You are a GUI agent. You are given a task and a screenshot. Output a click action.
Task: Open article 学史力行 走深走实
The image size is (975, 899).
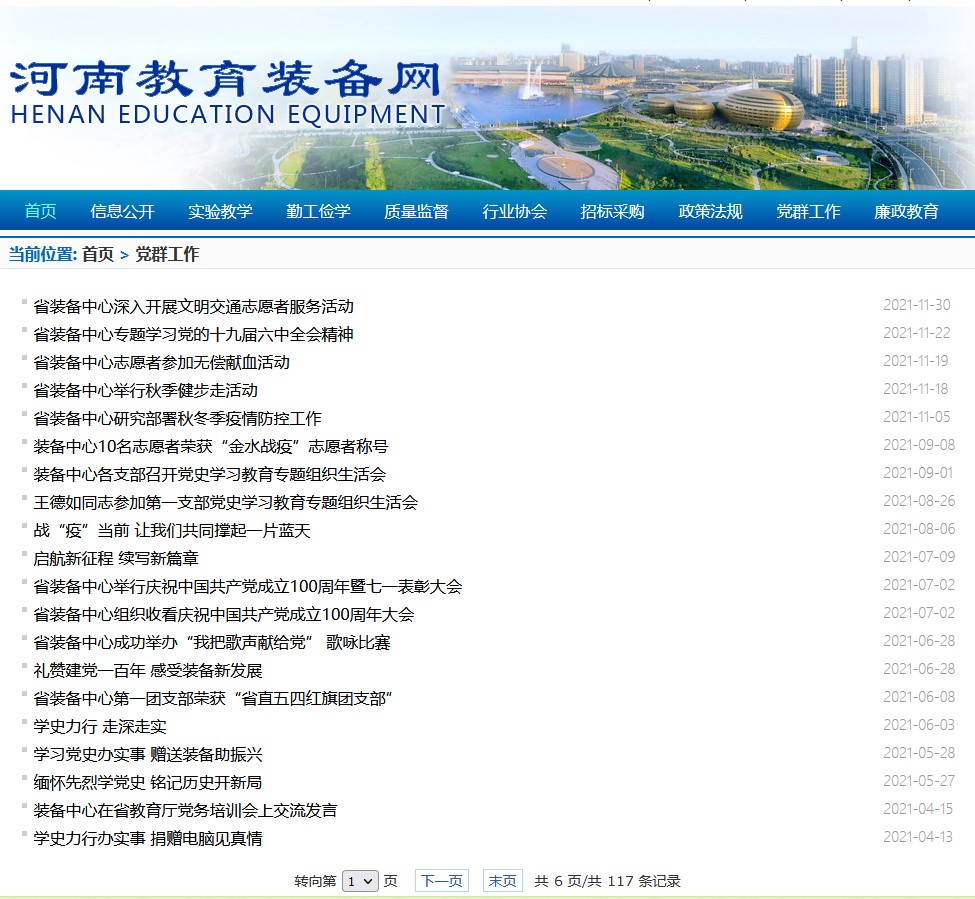(100, 726)
